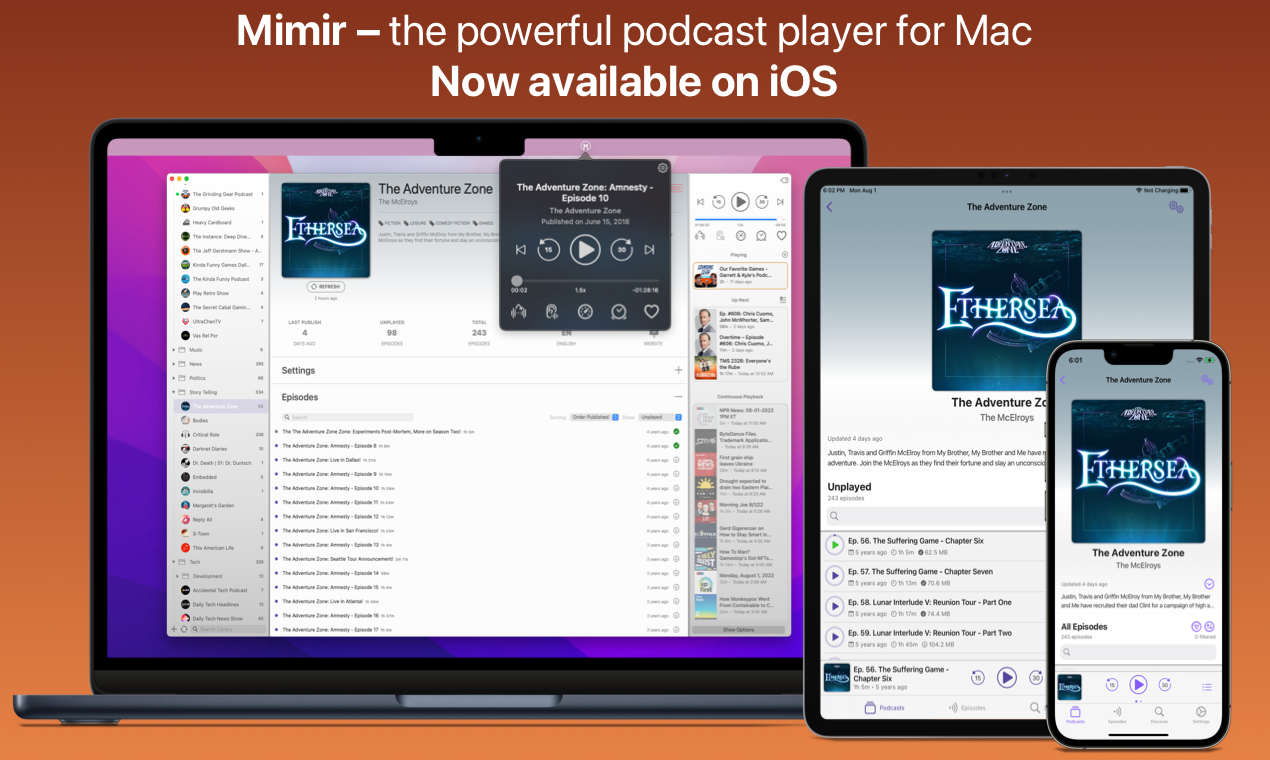Collapse the Story Telling folder in the sidebar
This screenshot has width=1270, height=760.
pyautogui.click(x=174, y=392)
